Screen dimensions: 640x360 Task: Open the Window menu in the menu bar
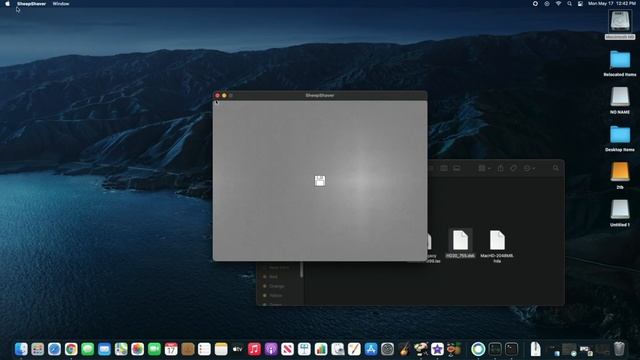(61, 4)
